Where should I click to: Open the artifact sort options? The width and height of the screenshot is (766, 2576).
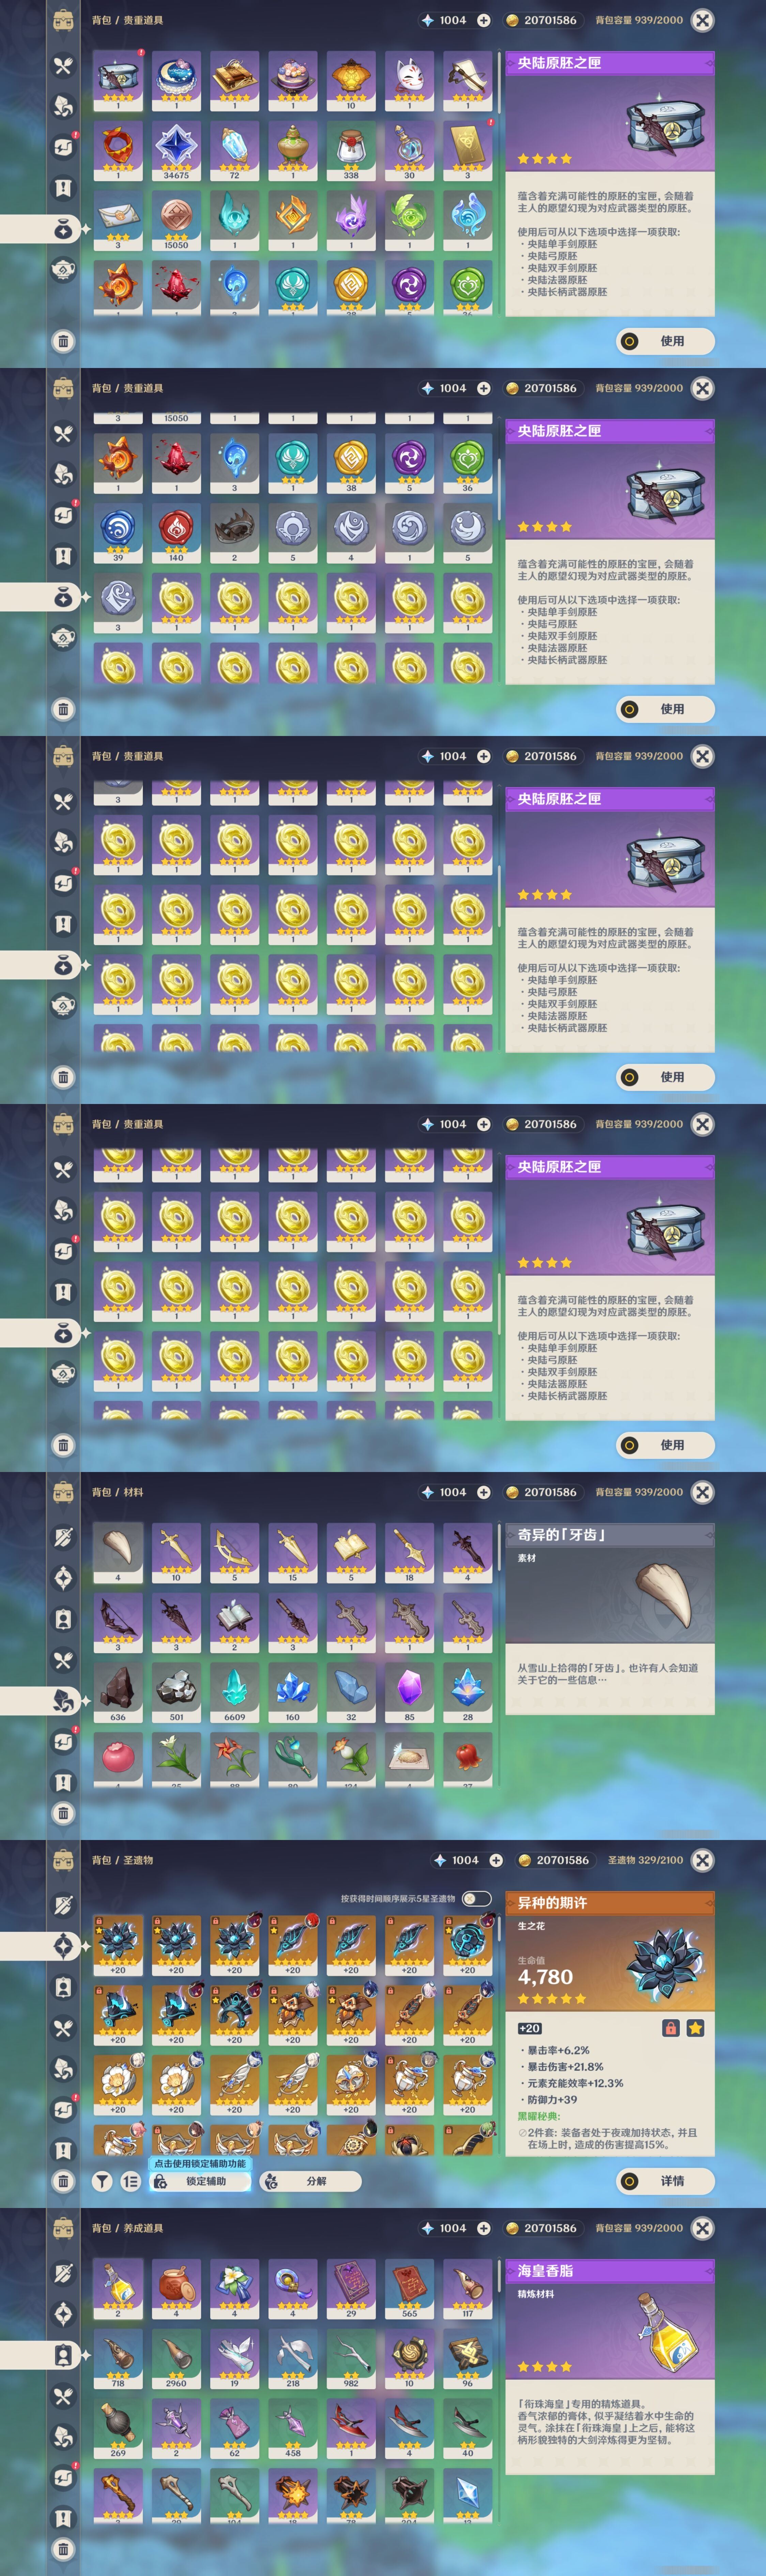(x=131, y=2181)
